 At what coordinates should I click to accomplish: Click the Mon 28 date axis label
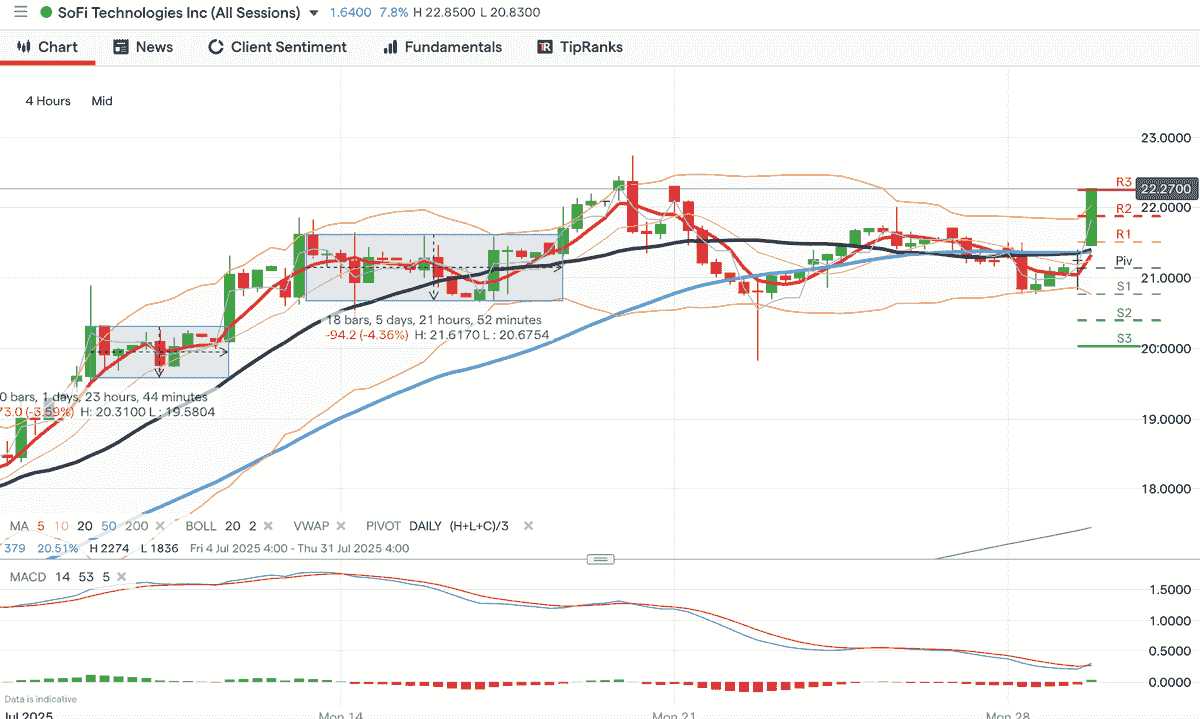[1007, 715]
